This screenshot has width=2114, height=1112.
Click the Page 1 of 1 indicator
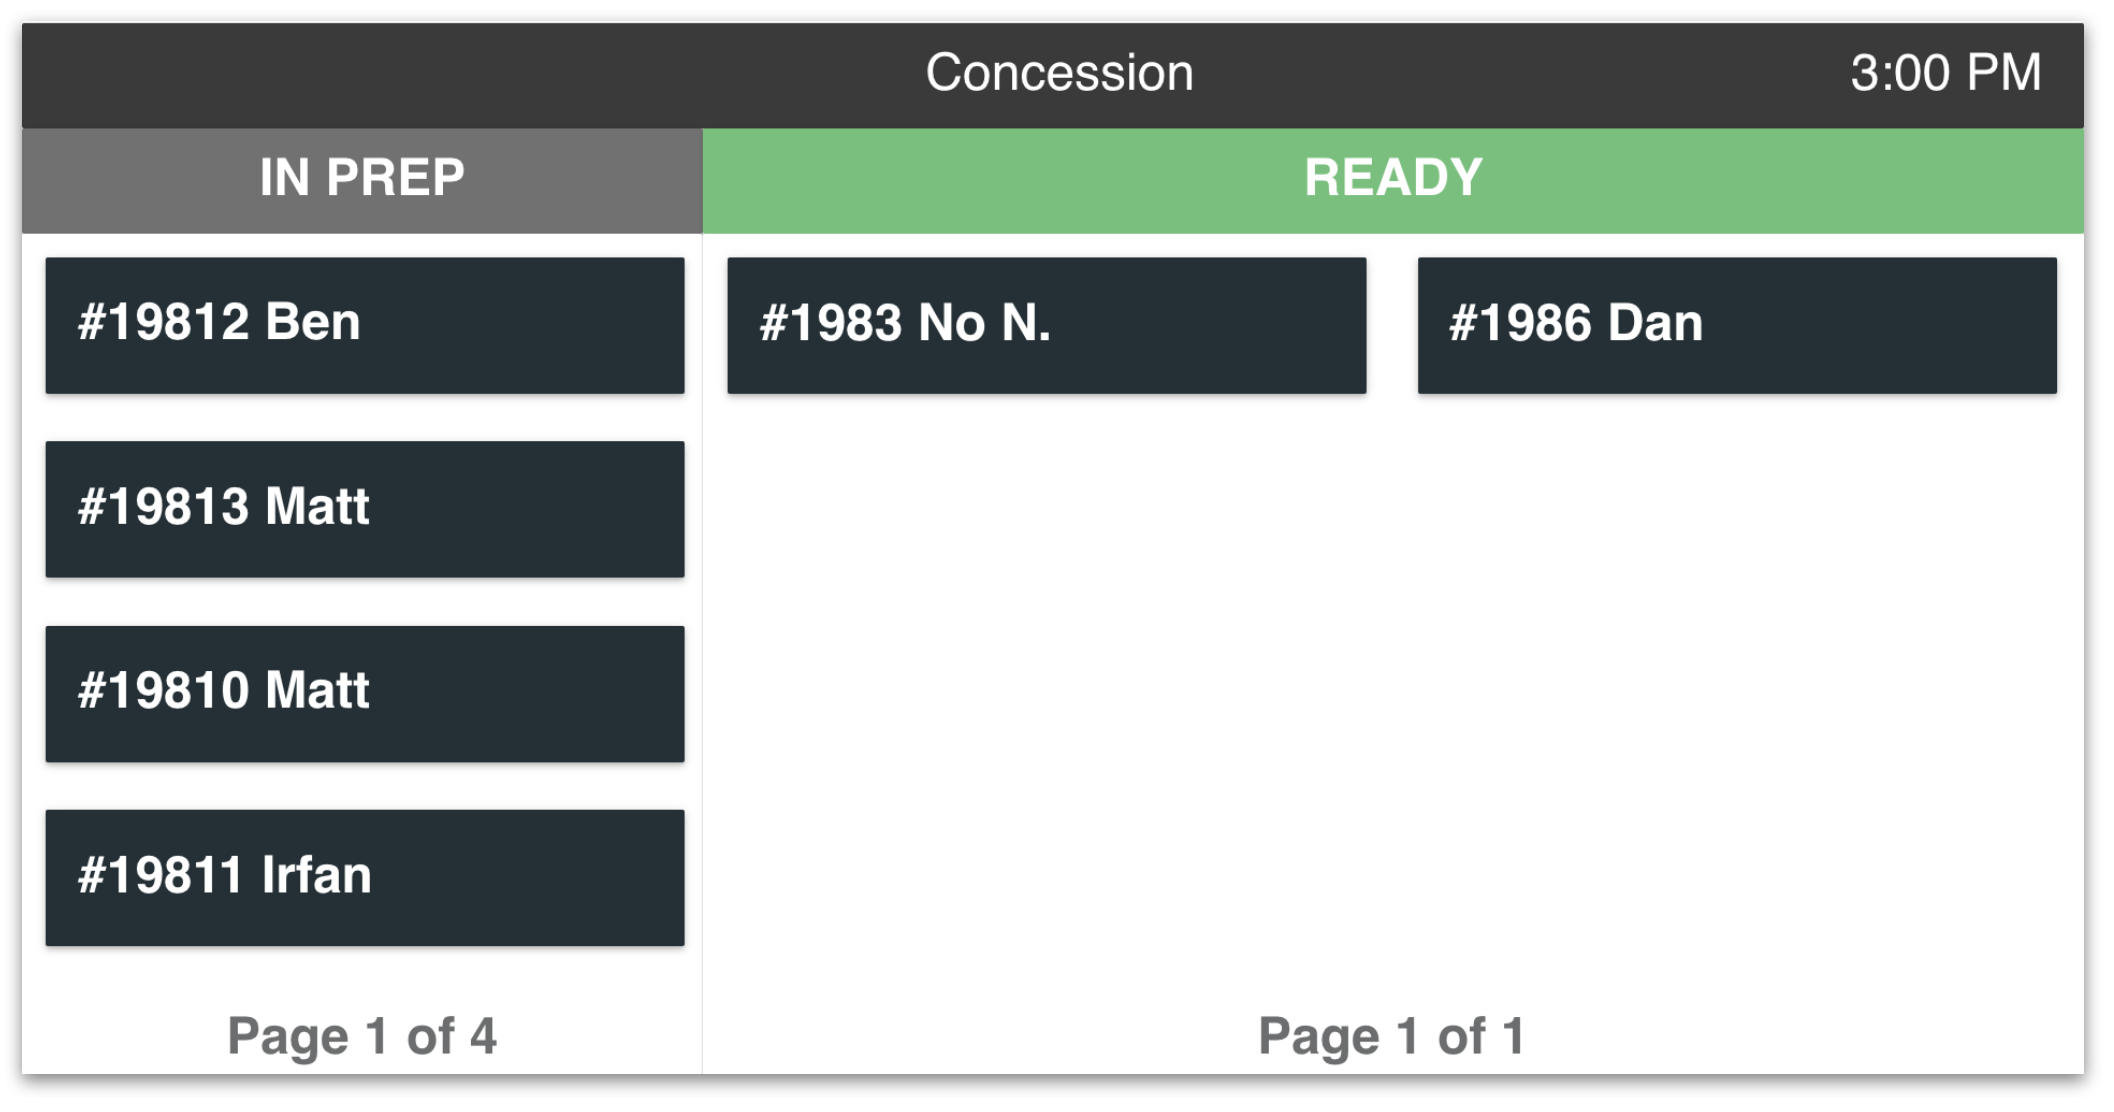pyautogui.click(x=1393, y=1037)
